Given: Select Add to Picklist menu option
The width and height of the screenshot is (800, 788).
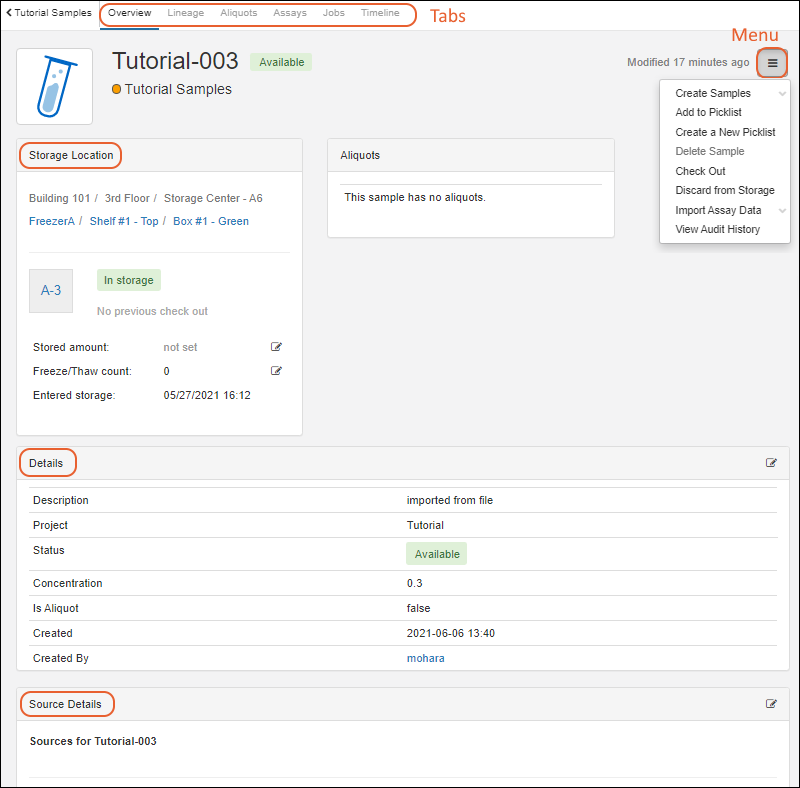Looking at the screenshot, I should point(708,112).
